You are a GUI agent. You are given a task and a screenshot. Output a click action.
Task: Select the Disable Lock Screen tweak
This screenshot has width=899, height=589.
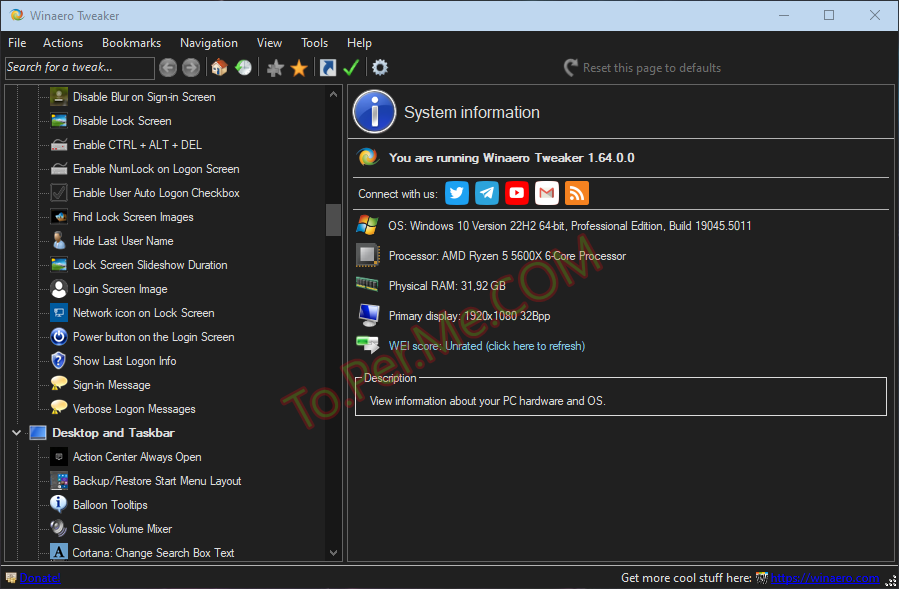tap(122, 121)
